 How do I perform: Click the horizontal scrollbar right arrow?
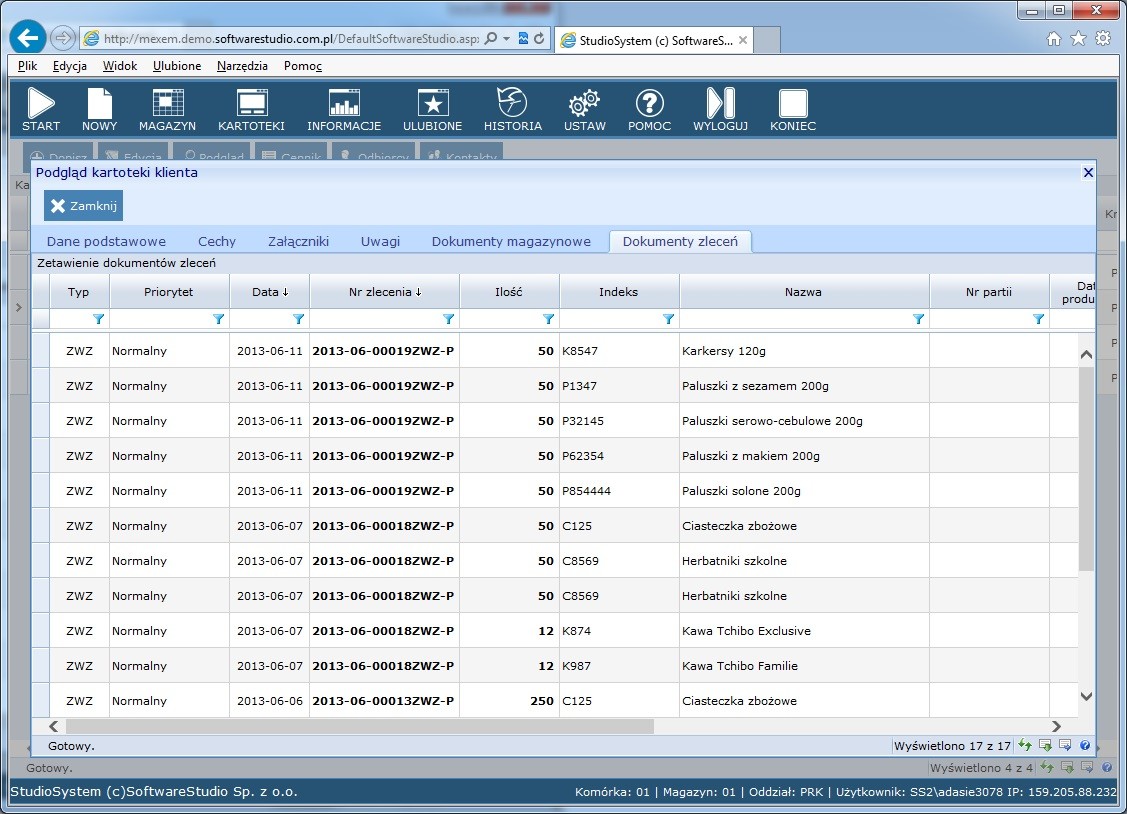tap(1056, 726)
